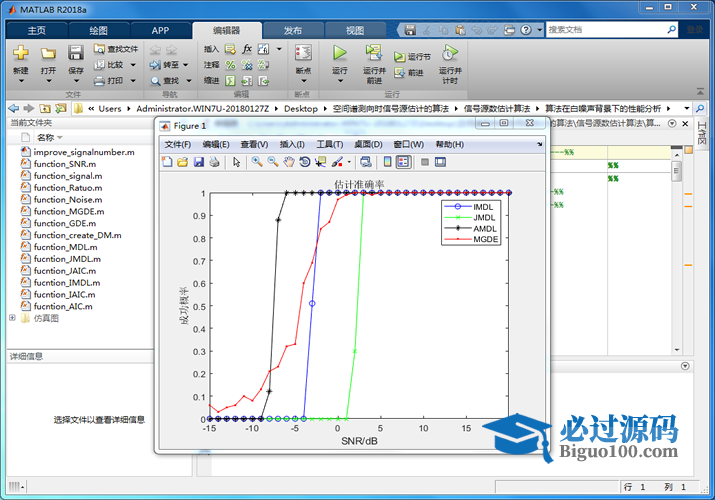
Task: Open function_SNR.m in the file list
Action: [64, 163]
